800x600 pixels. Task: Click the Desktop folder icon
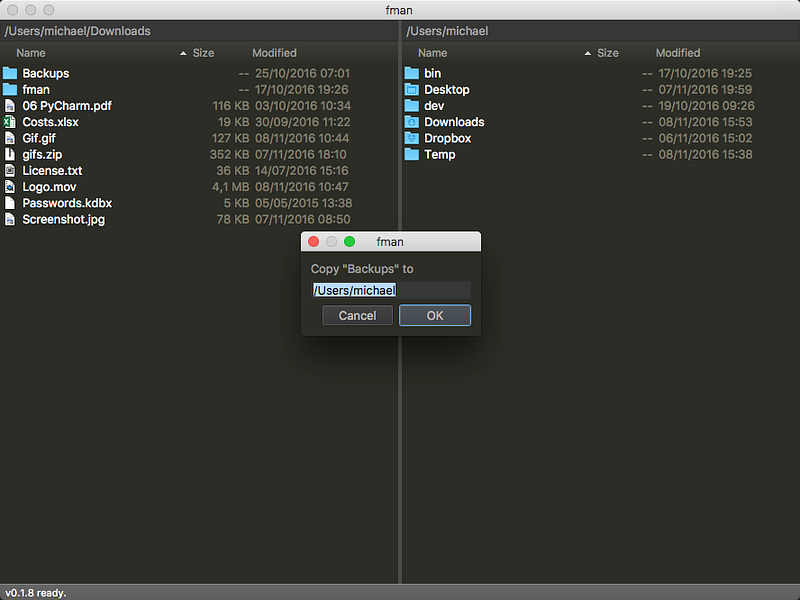click(412, 90)
